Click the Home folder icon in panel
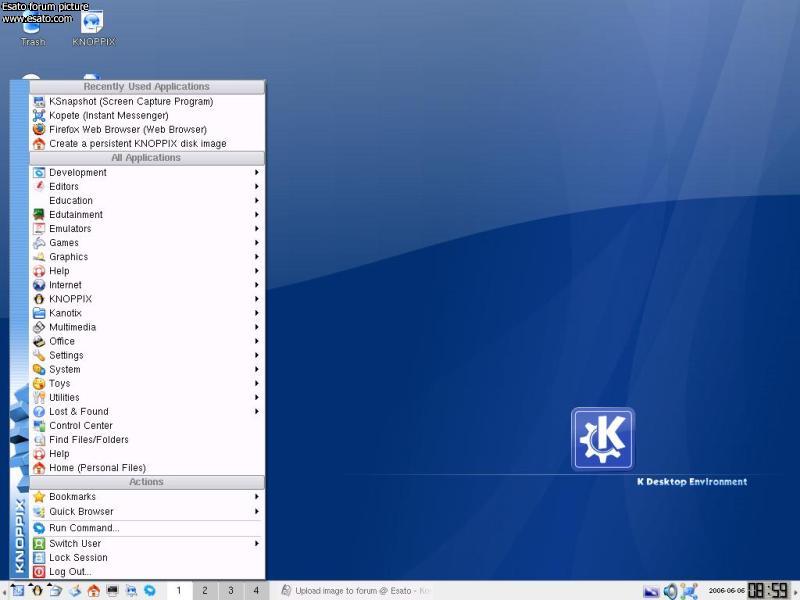This screenshot has width=800, height=600. tap(93, 590)
